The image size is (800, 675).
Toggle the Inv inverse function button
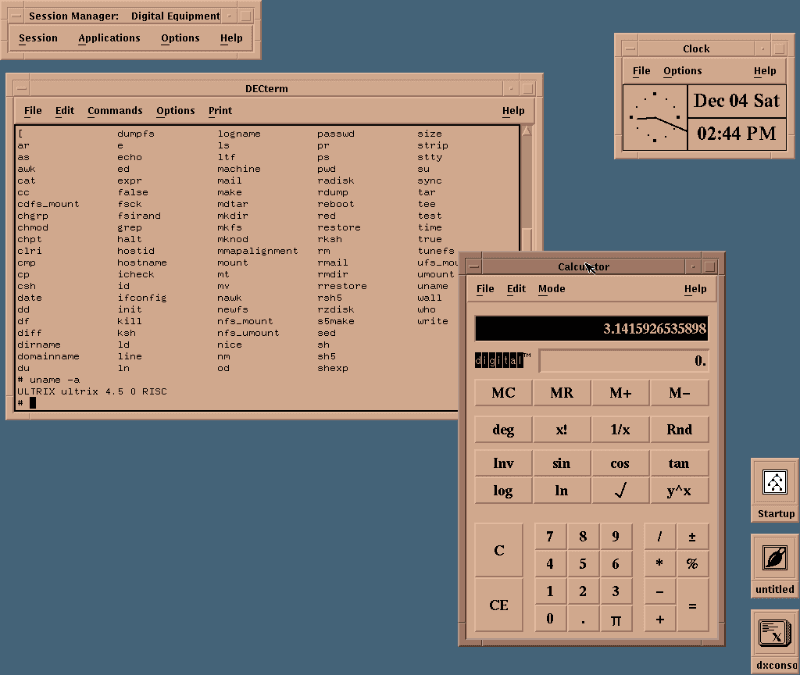point(503,463)
